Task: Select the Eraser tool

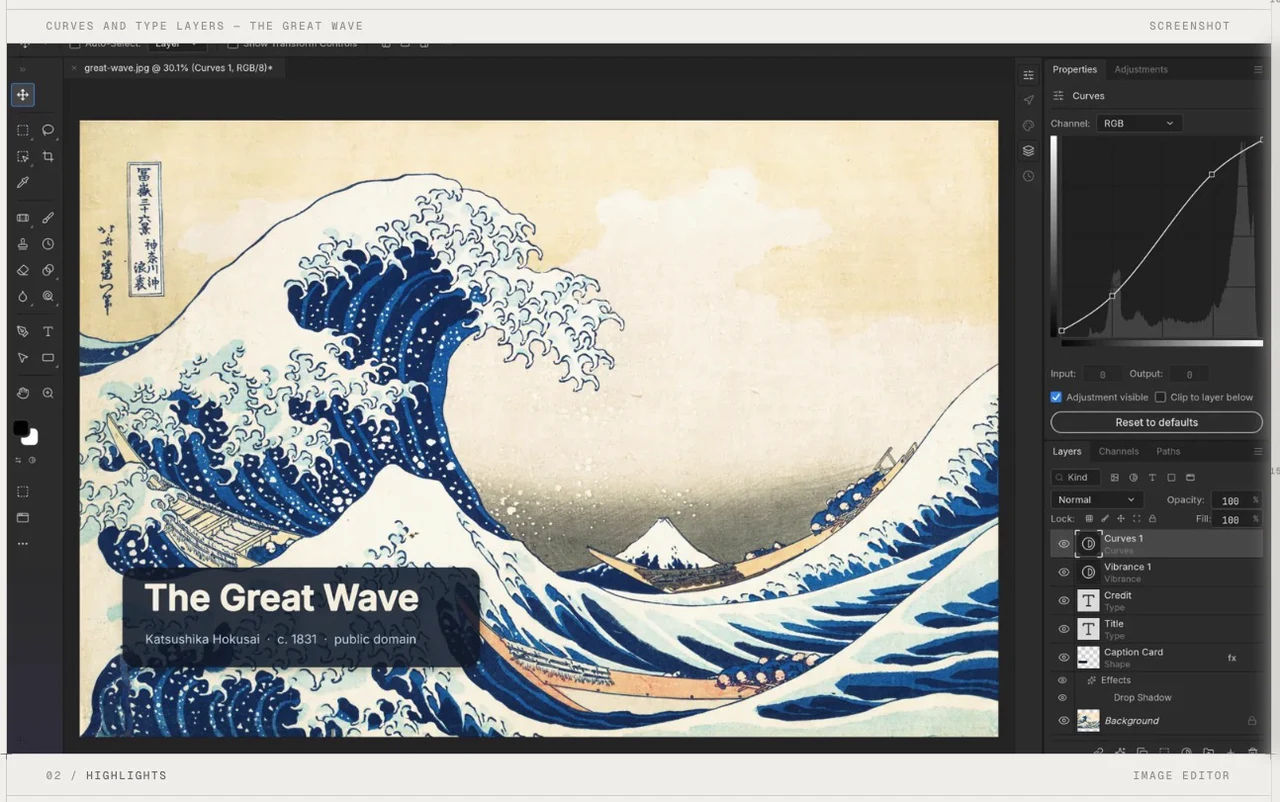Action: tap(22, 270)
